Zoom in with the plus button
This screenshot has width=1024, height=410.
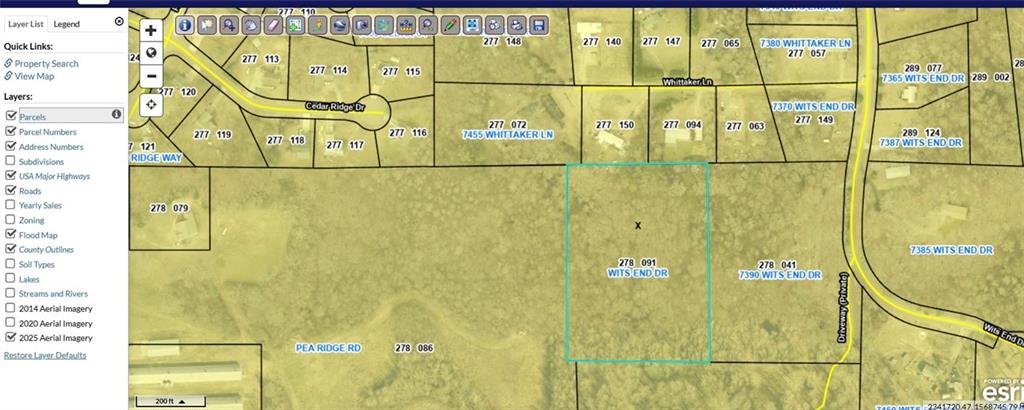[x=151, y=30]
